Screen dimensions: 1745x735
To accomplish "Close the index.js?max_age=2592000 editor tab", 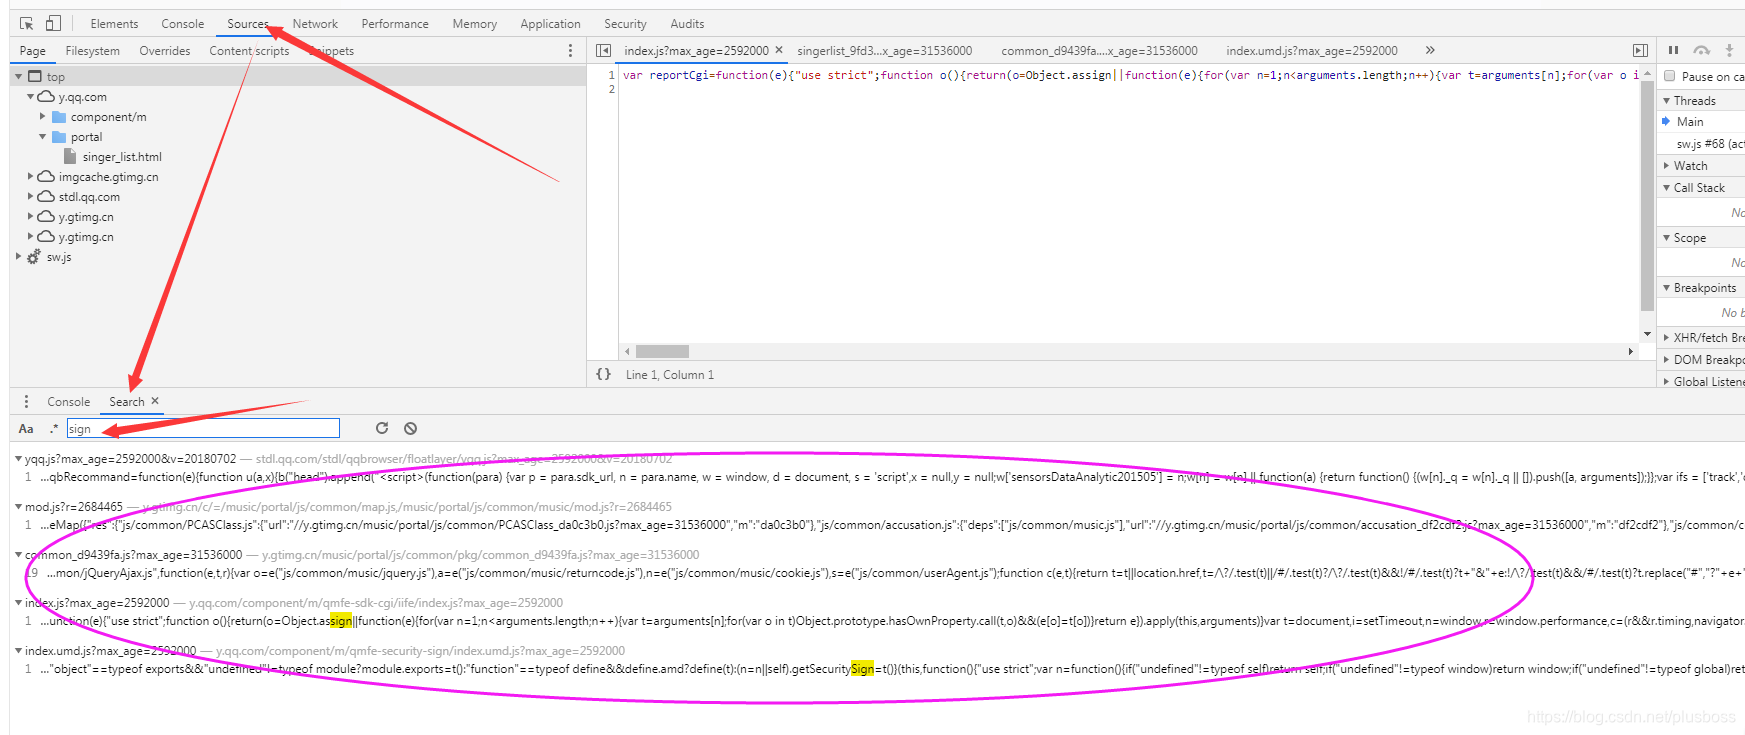I will [779, 50].
